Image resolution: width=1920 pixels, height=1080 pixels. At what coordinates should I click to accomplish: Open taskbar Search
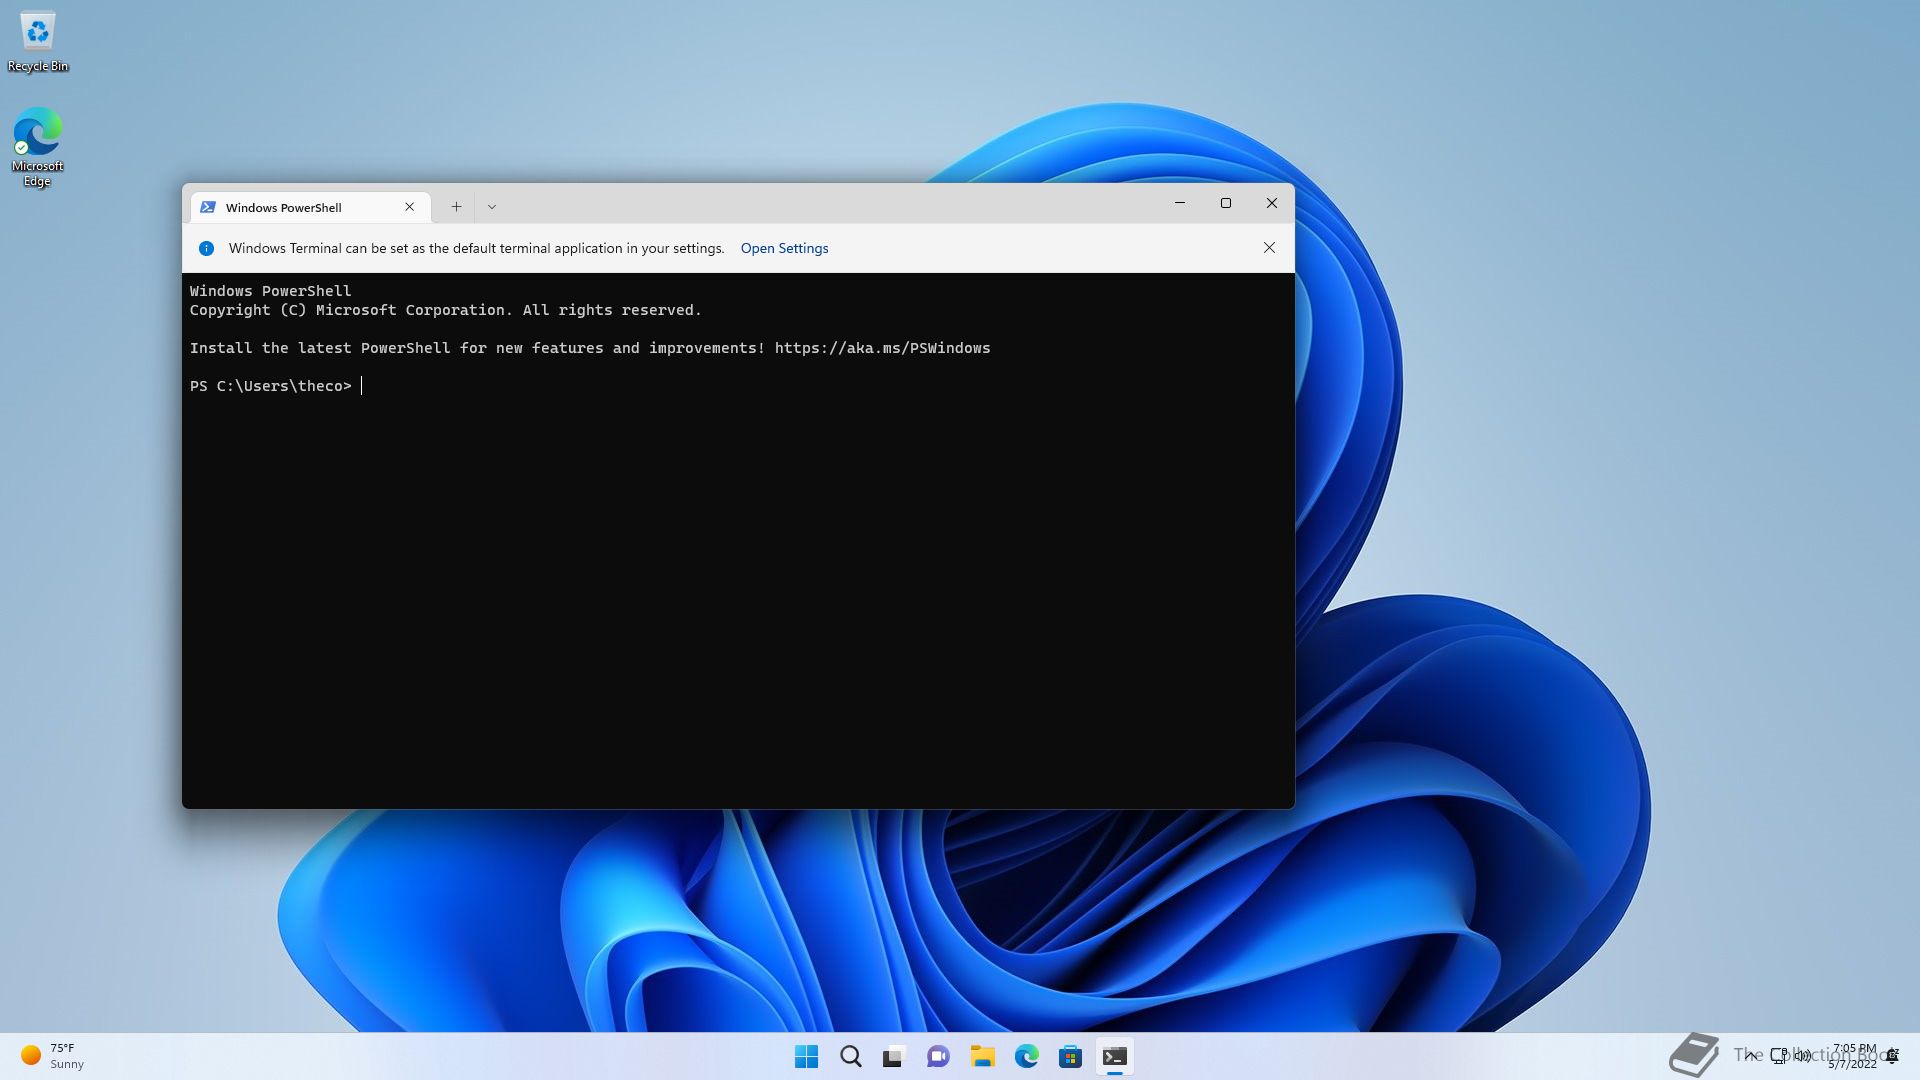851,1057
